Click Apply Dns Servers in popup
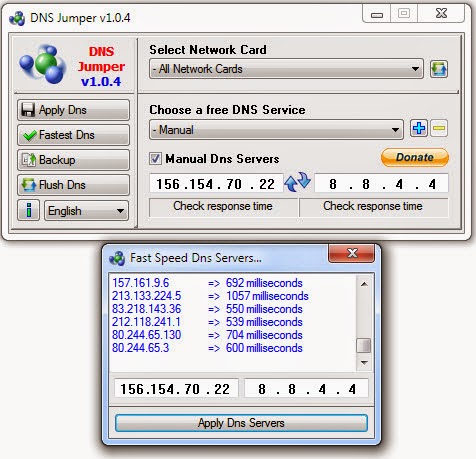 pyautogui.click(x=241, y=423)
